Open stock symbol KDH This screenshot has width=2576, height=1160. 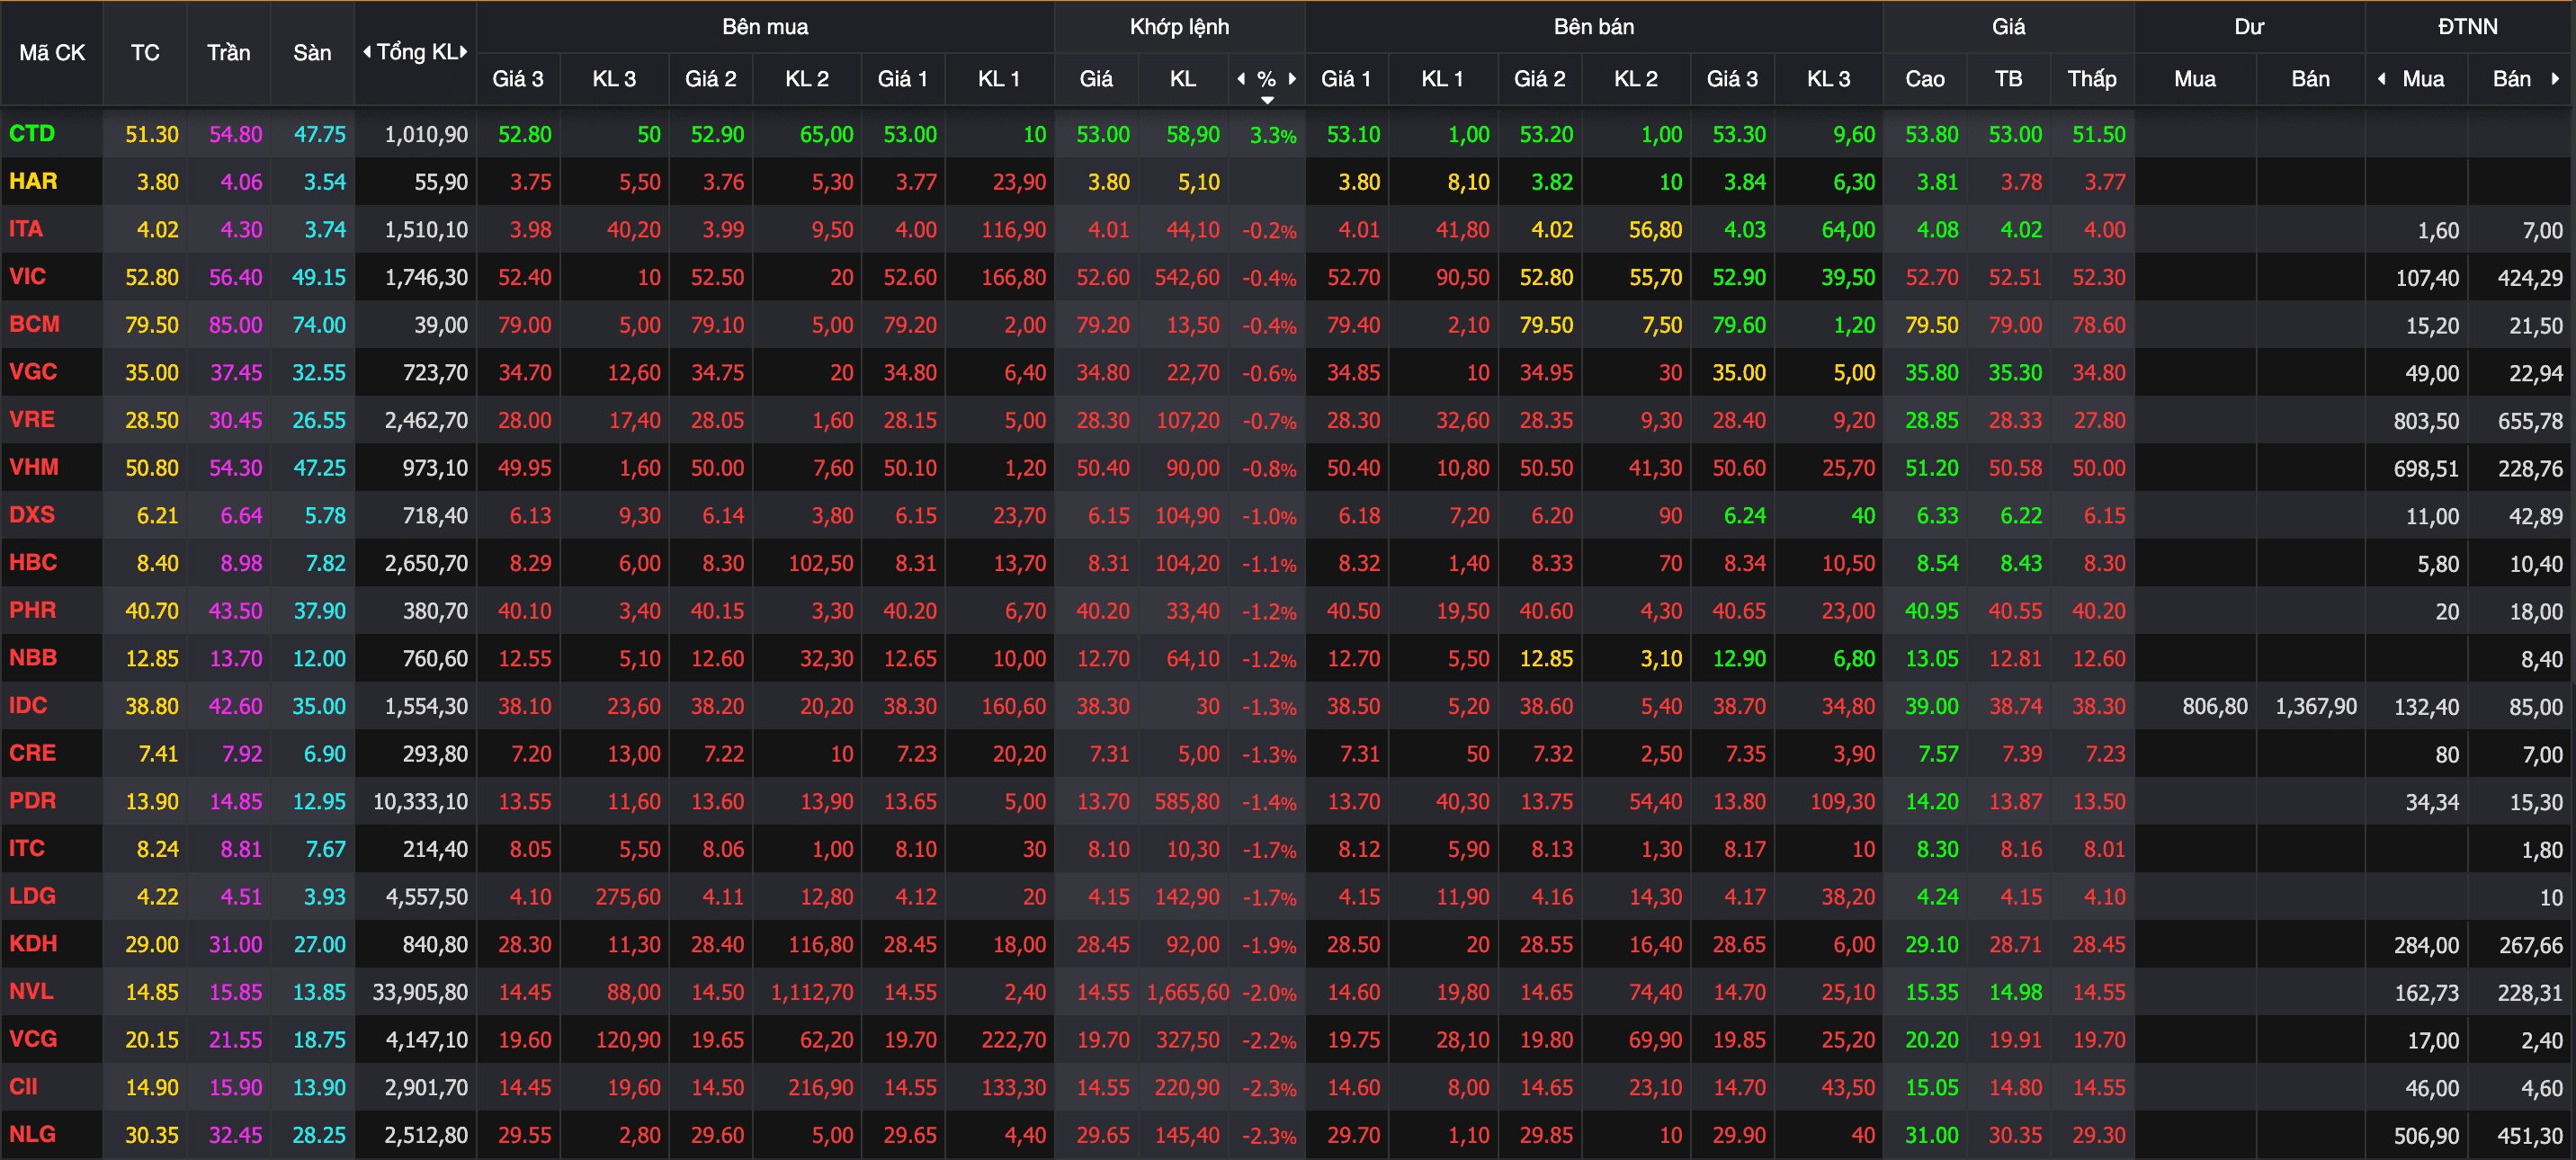click(33, 944)
